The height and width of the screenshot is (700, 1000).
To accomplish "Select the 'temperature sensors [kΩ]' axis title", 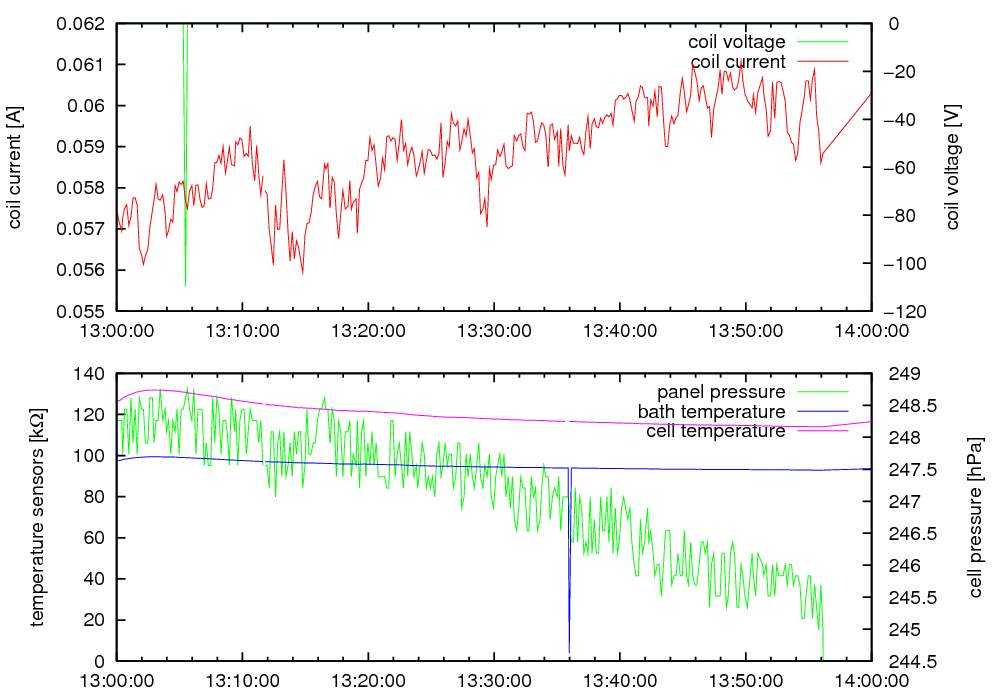I will tap(37, 518).
